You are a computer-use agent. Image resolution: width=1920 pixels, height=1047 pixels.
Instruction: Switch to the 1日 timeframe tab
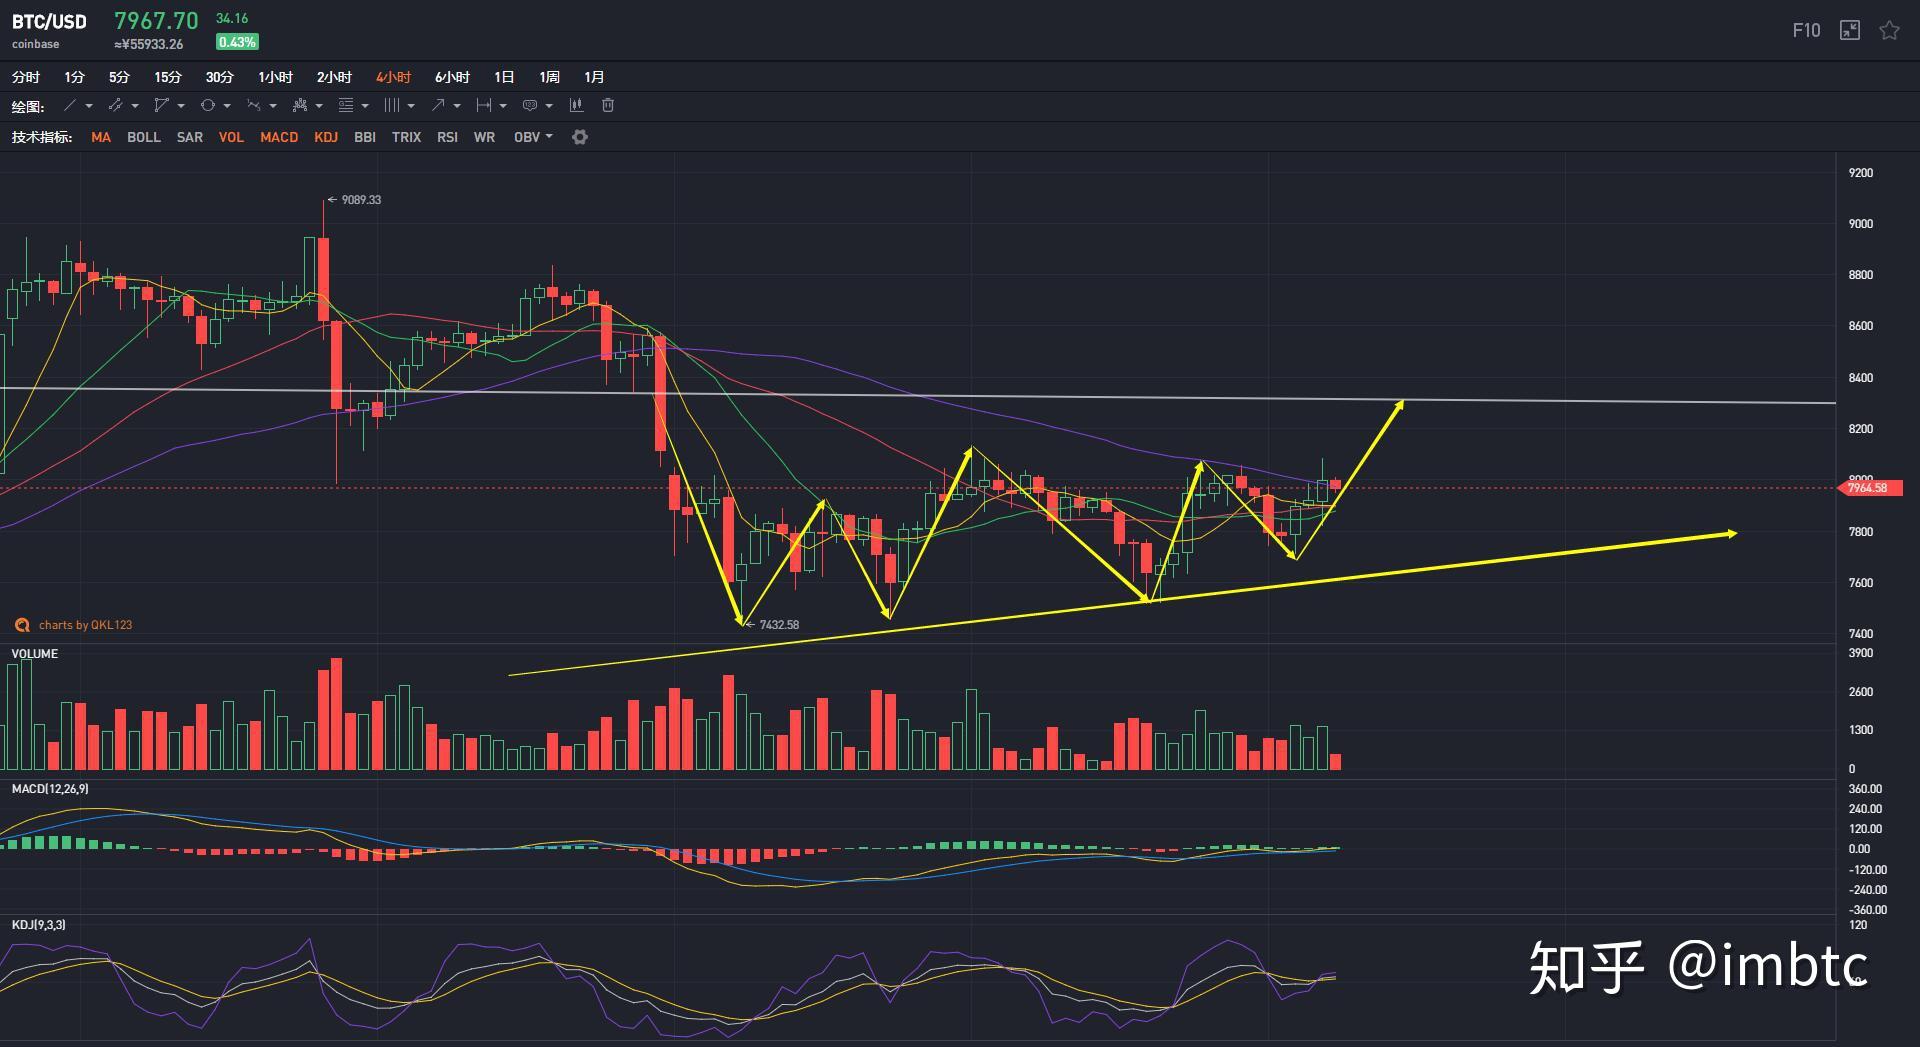[x=504, y=77]
